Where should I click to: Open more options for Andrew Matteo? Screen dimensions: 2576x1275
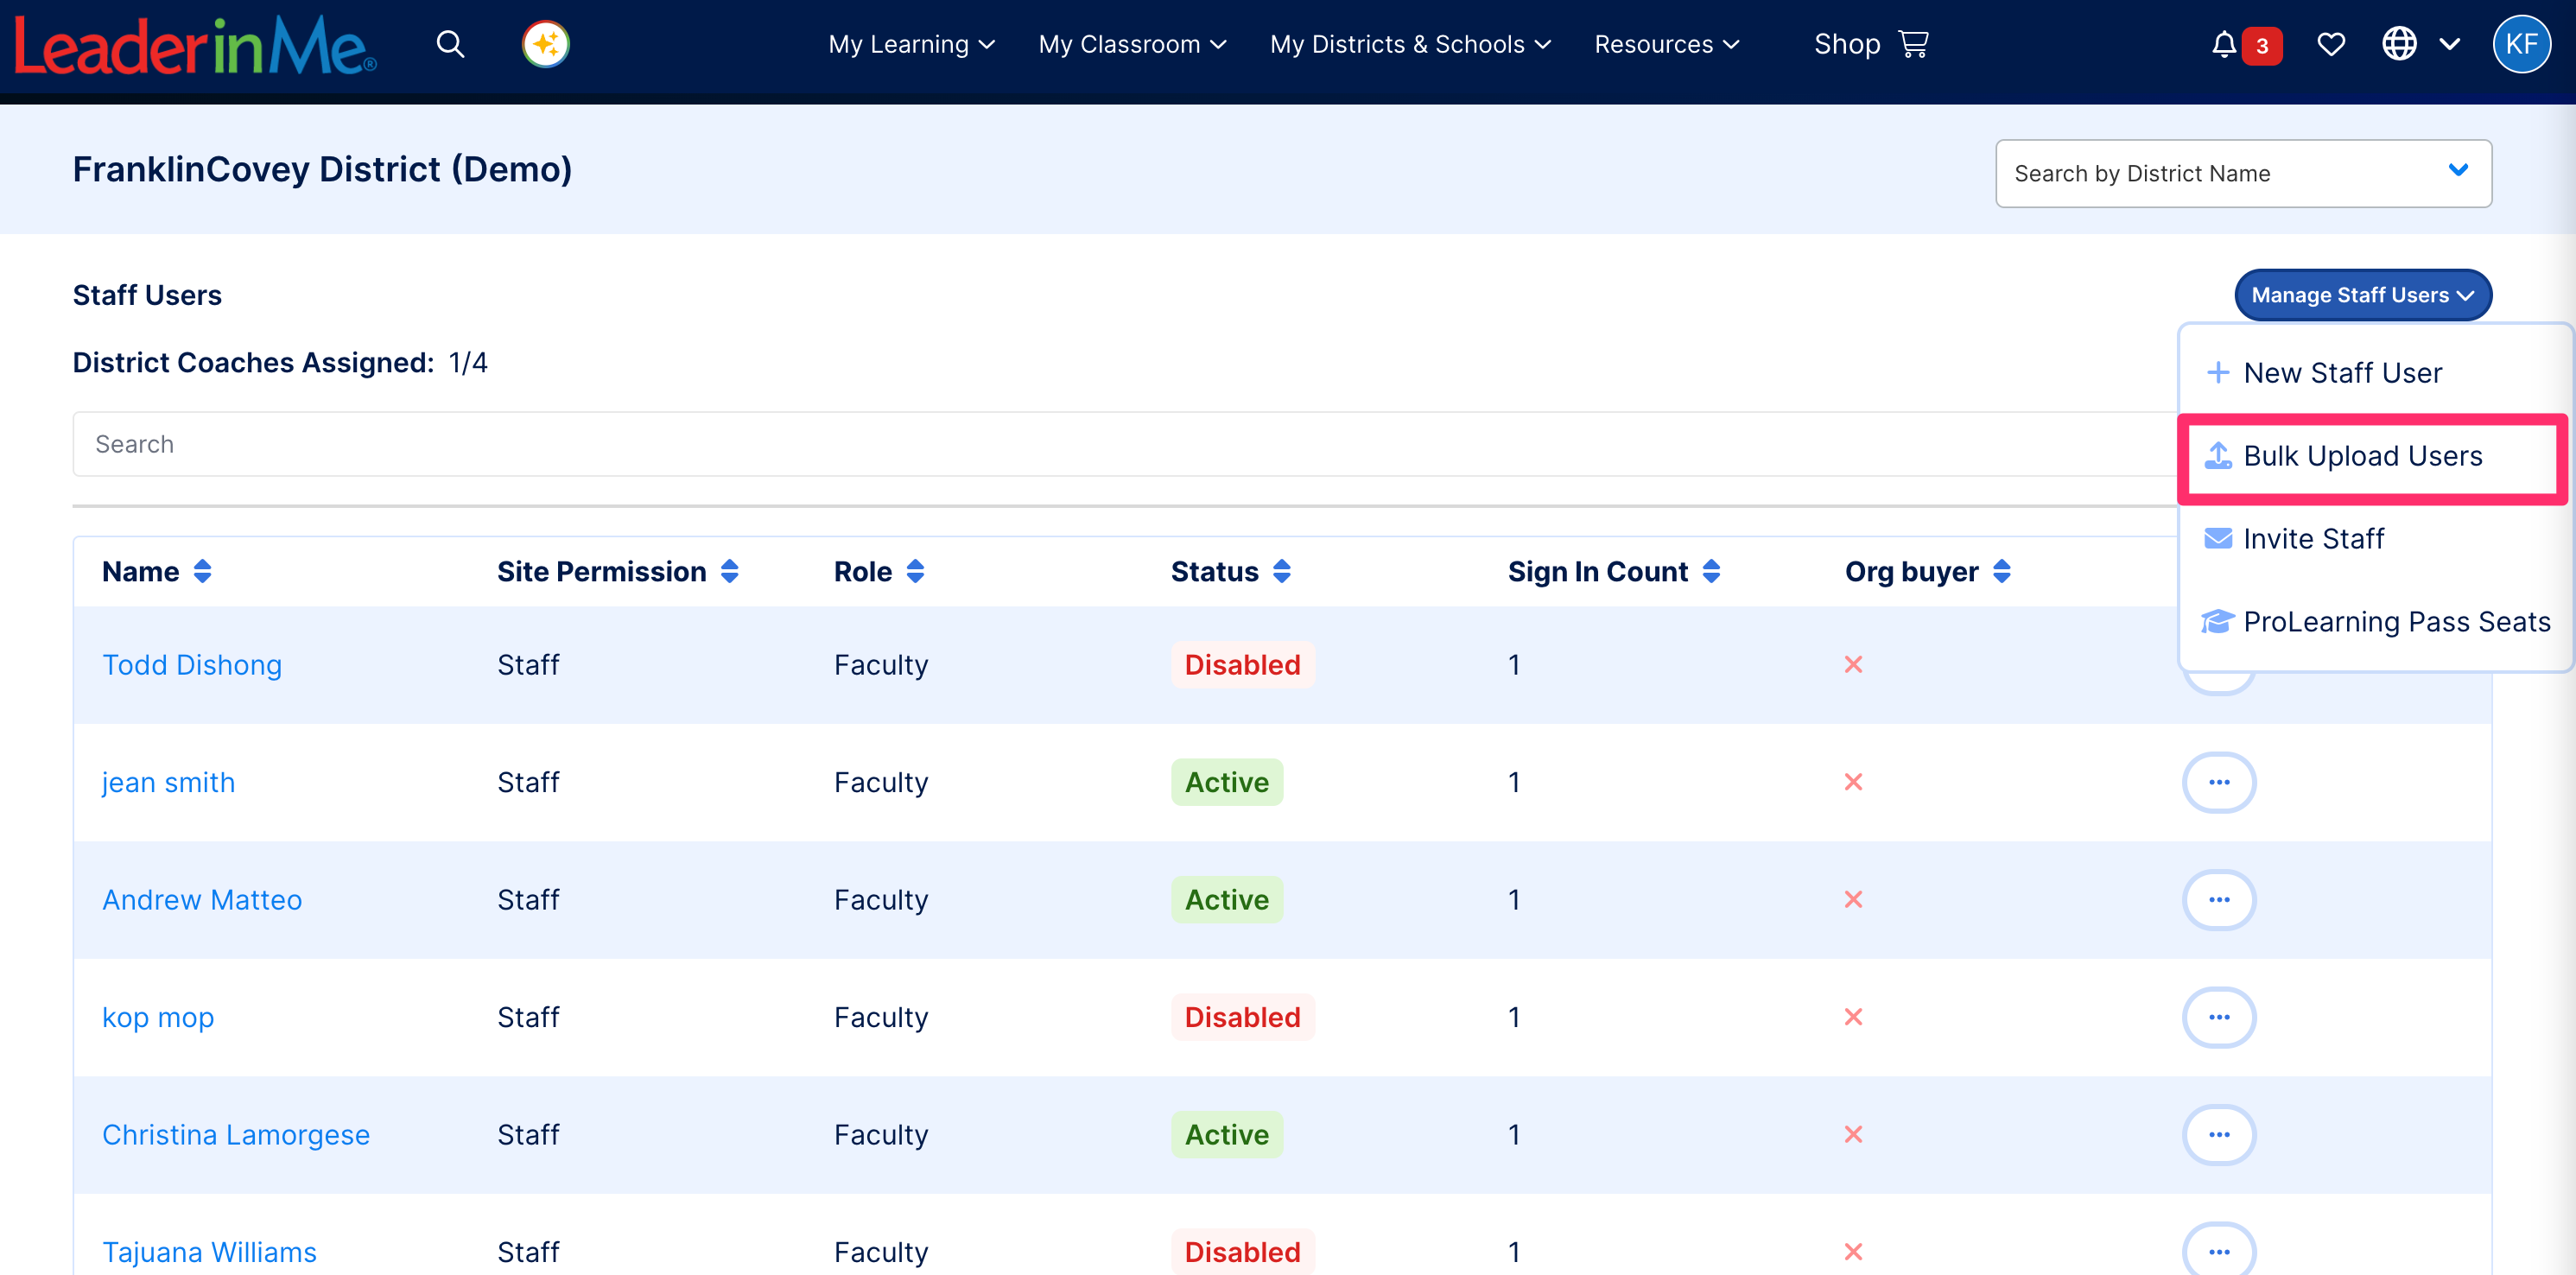[2218, 899]
